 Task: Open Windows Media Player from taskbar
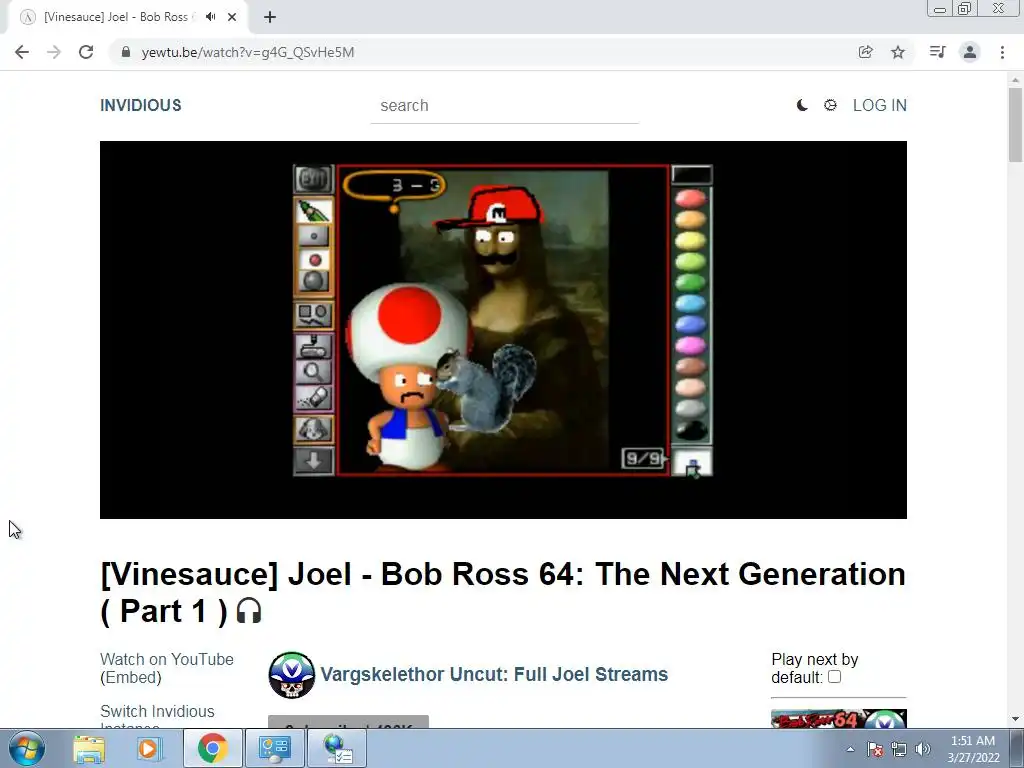coord(148,748)
